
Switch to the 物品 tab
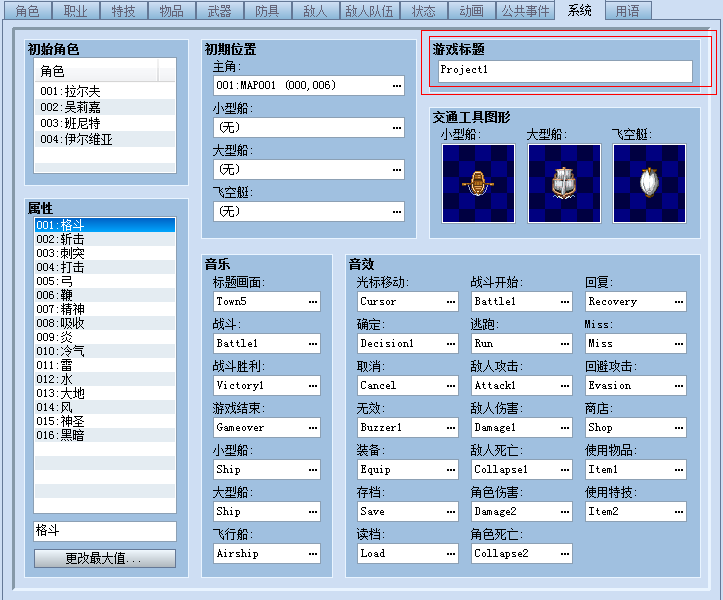tap(172, 11)
